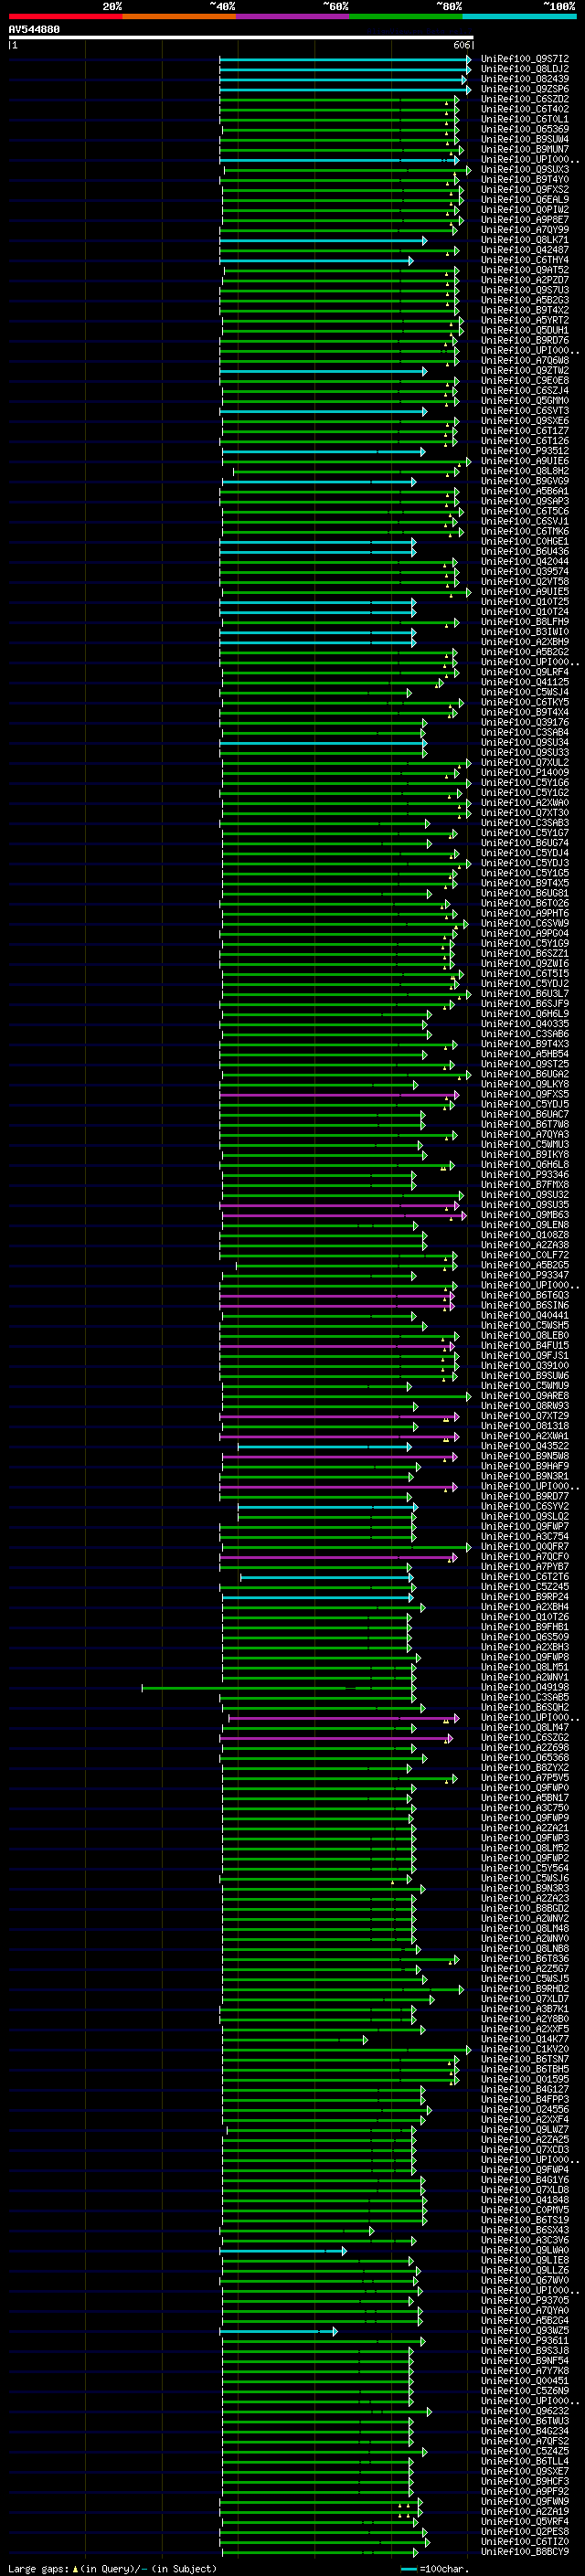Select label UniRef100_Q9SUX3
The height and width of the screenshot is (2576, 585).
click(525, 170)
